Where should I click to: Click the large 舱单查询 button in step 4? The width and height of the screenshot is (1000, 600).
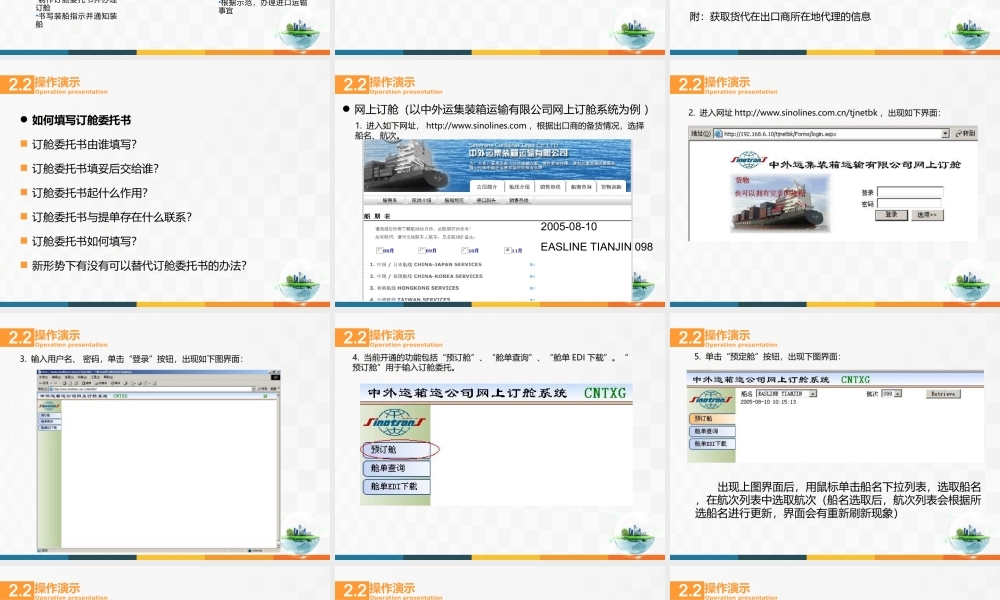click(396, 468)
